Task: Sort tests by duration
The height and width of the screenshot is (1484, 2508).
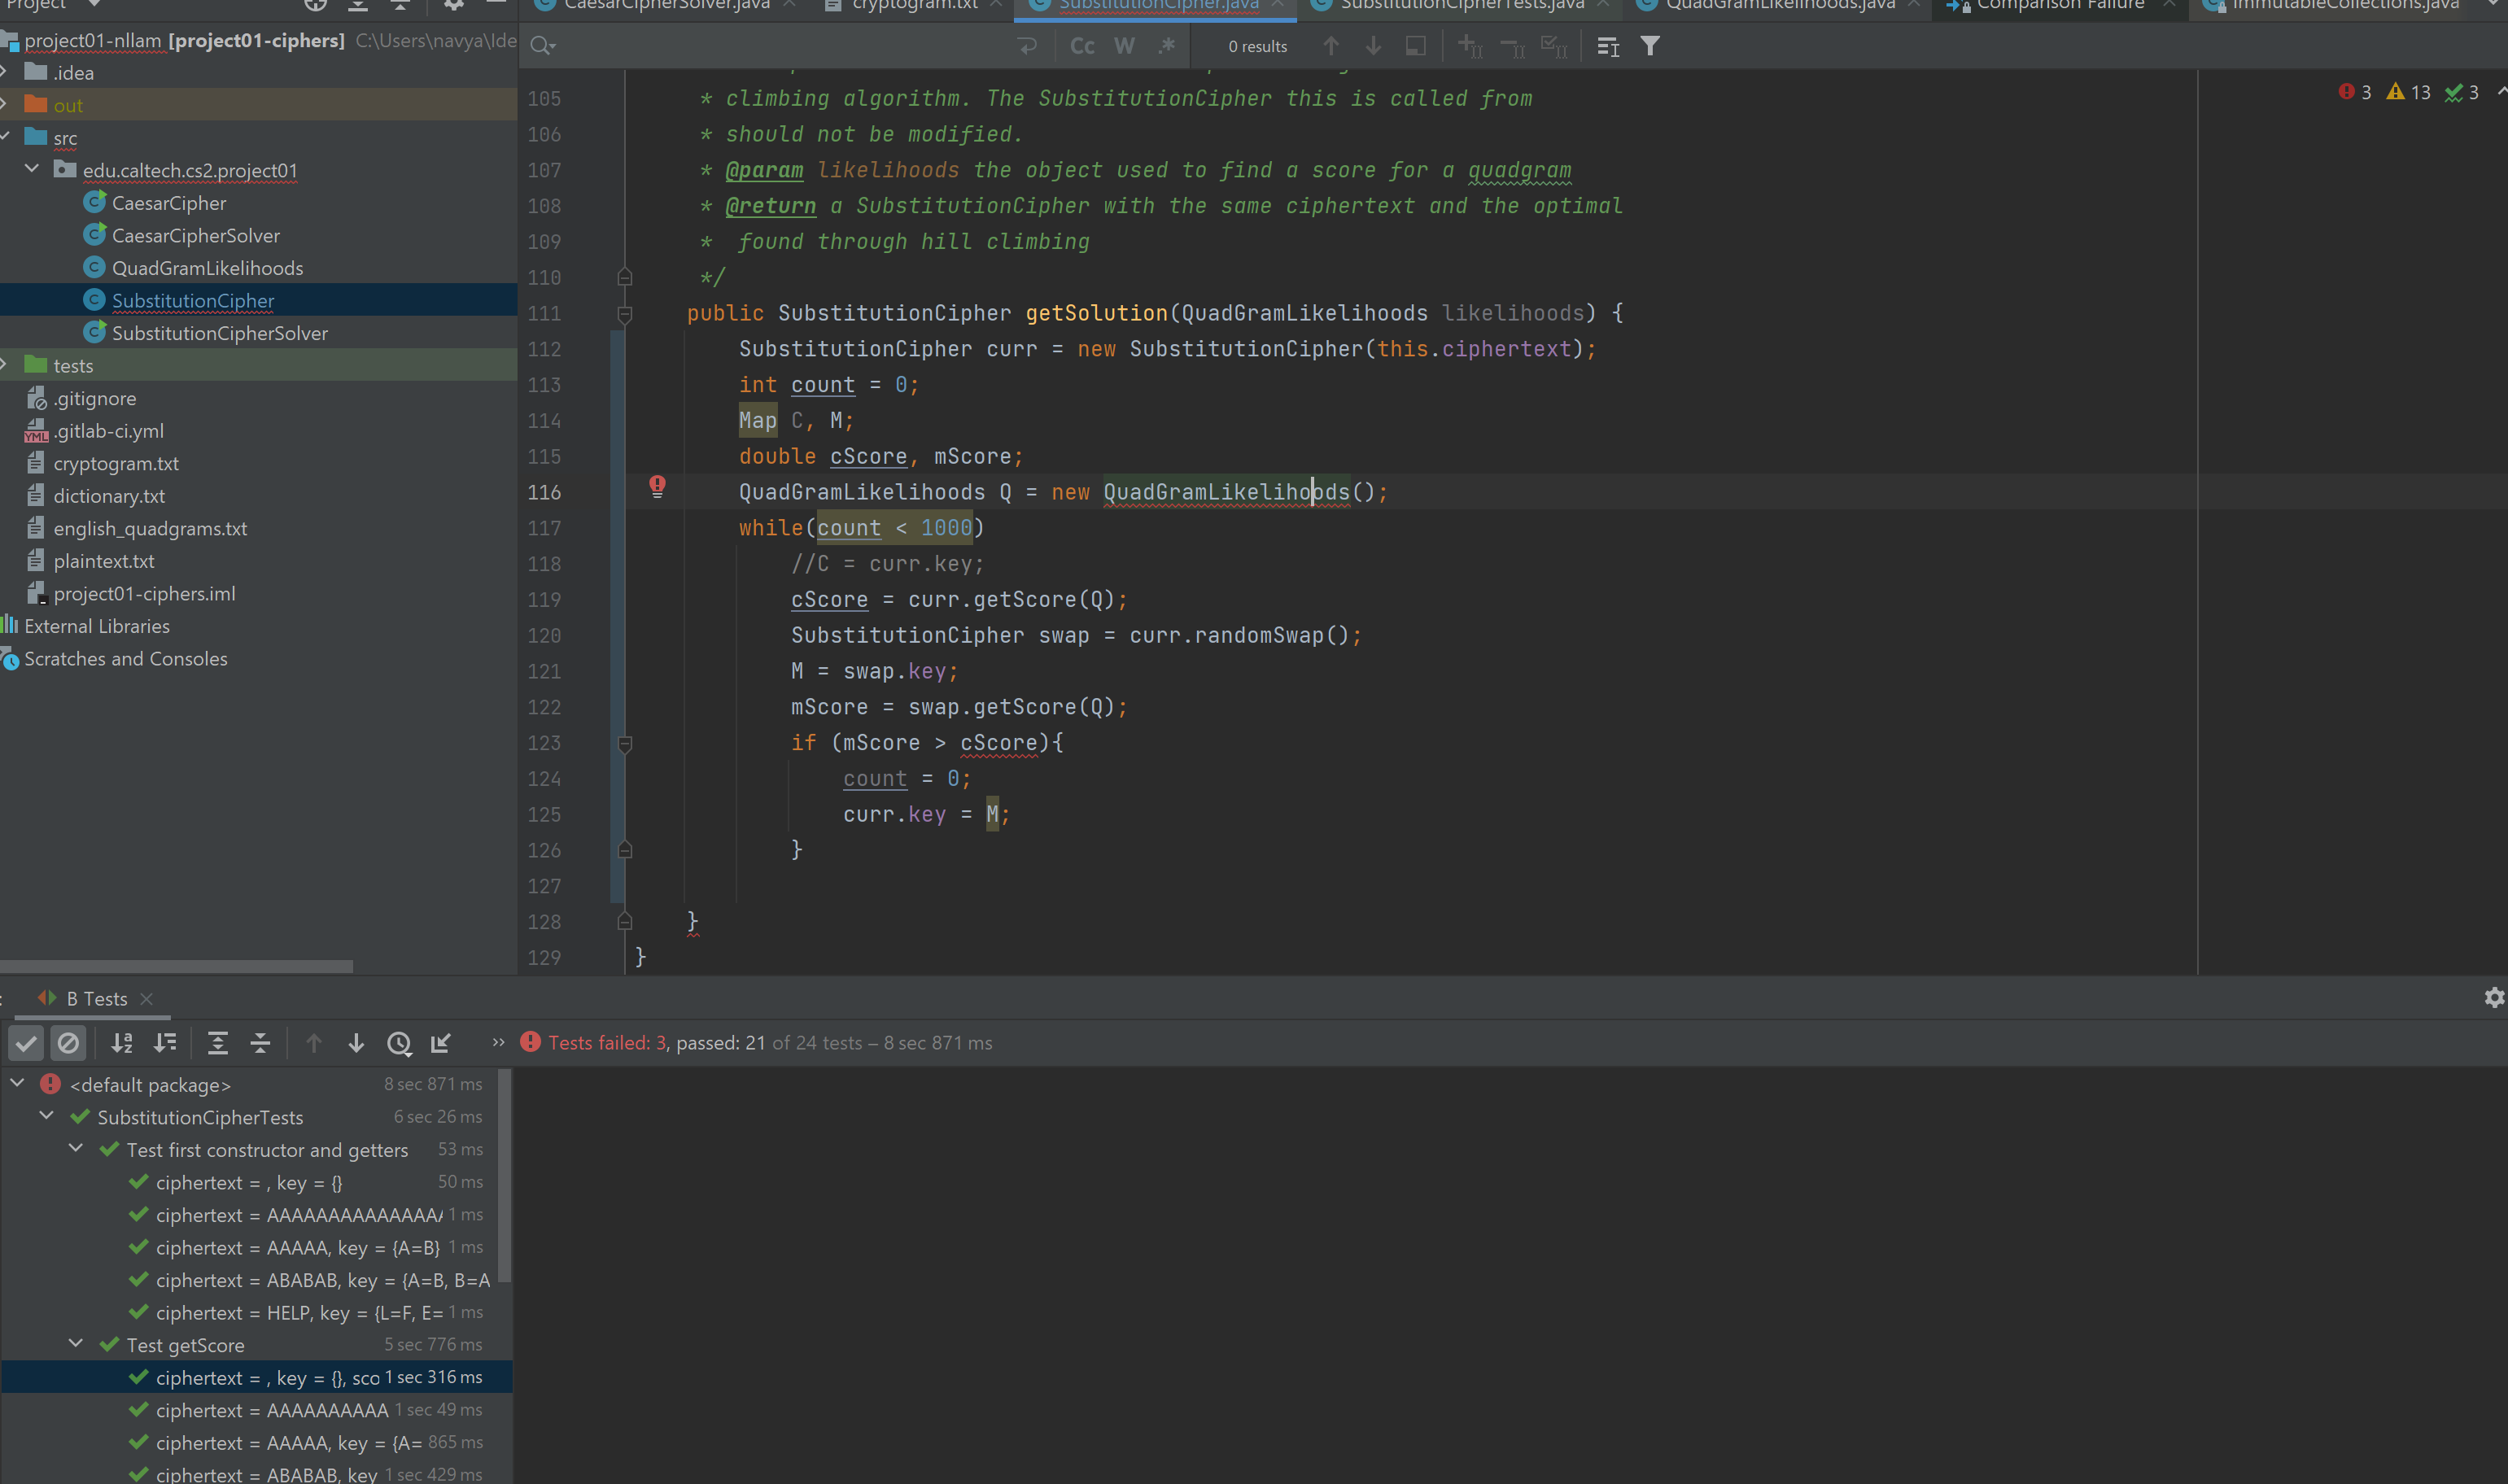Action: [165, 1043]
